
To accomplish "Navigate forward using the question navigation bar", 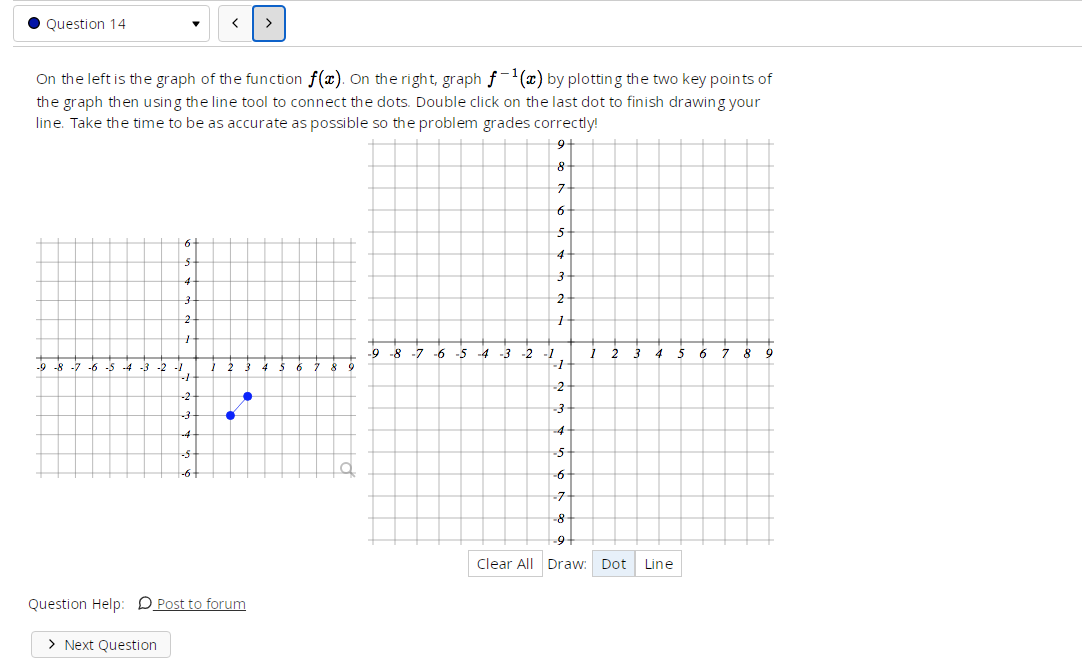I will 268,23.
